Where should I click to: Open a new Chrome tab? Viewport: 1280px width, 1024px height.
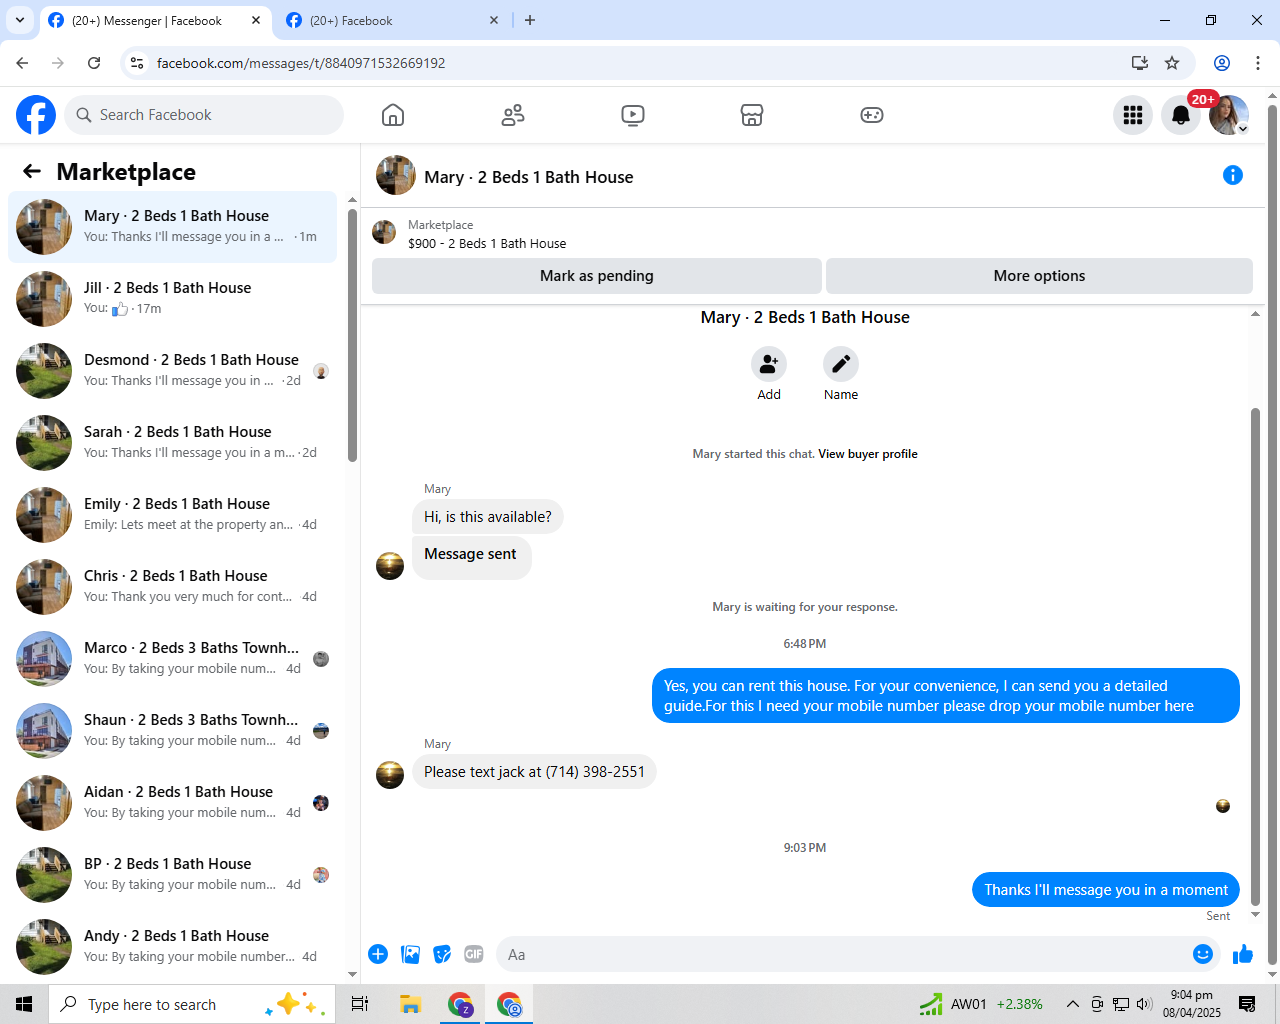[530, 20]
